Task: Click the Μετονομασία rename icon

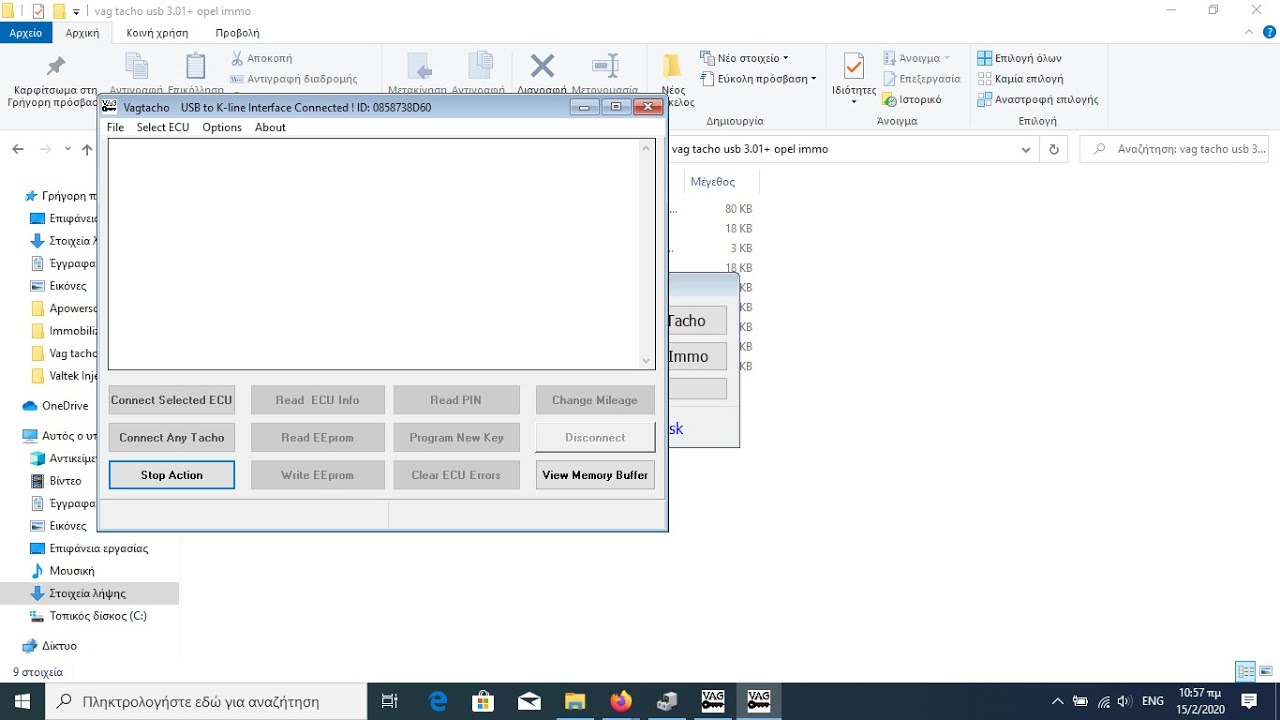Action: (605, 67)
